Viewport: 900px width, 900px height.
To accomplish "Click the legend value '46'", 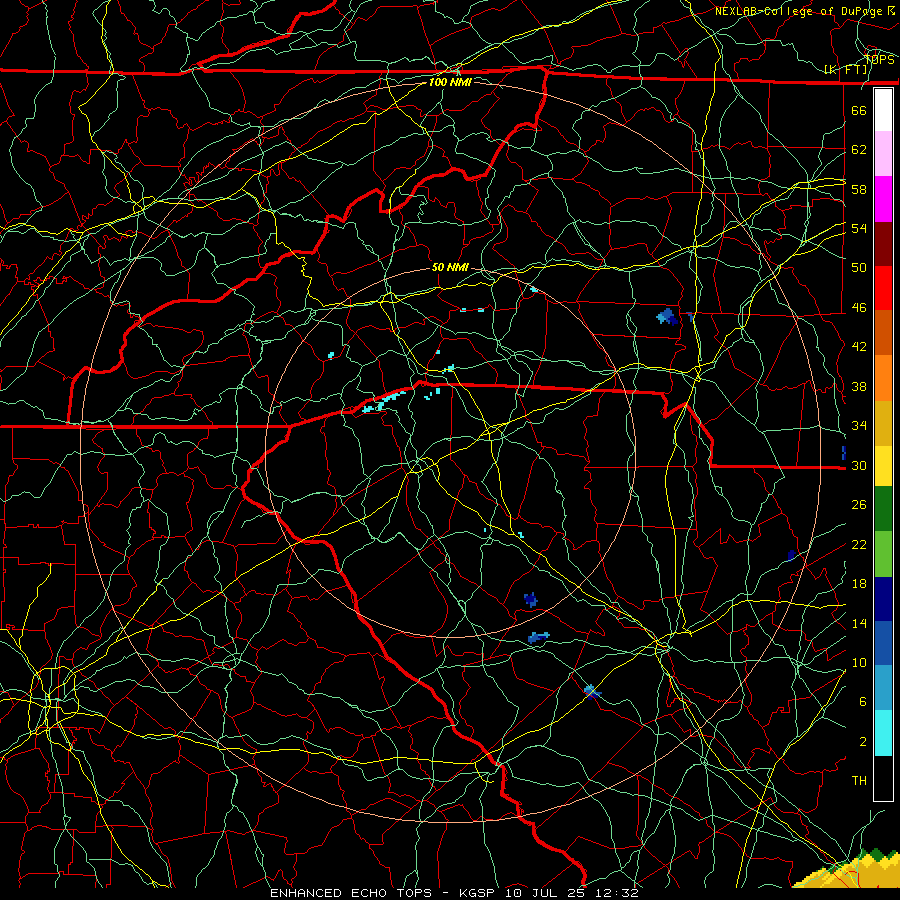I will [x=859, y=308].
